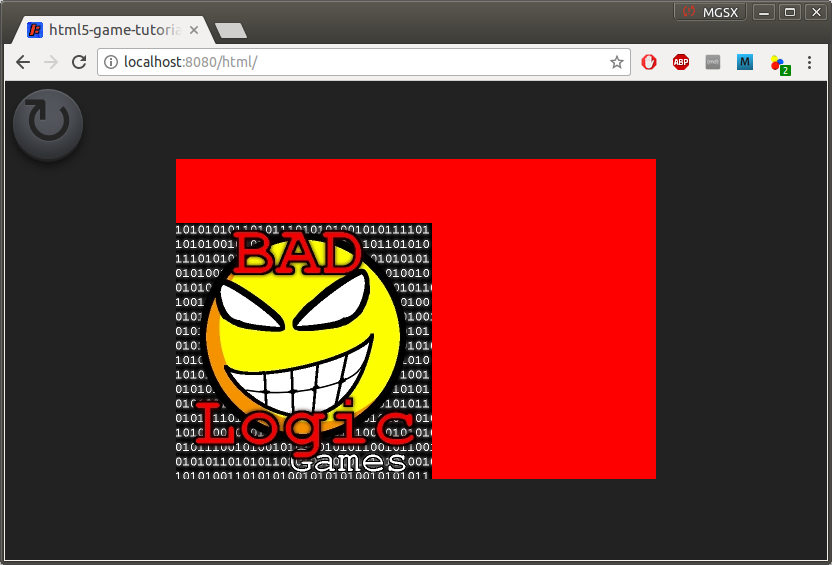Minimize the browser window

[764, 12]
